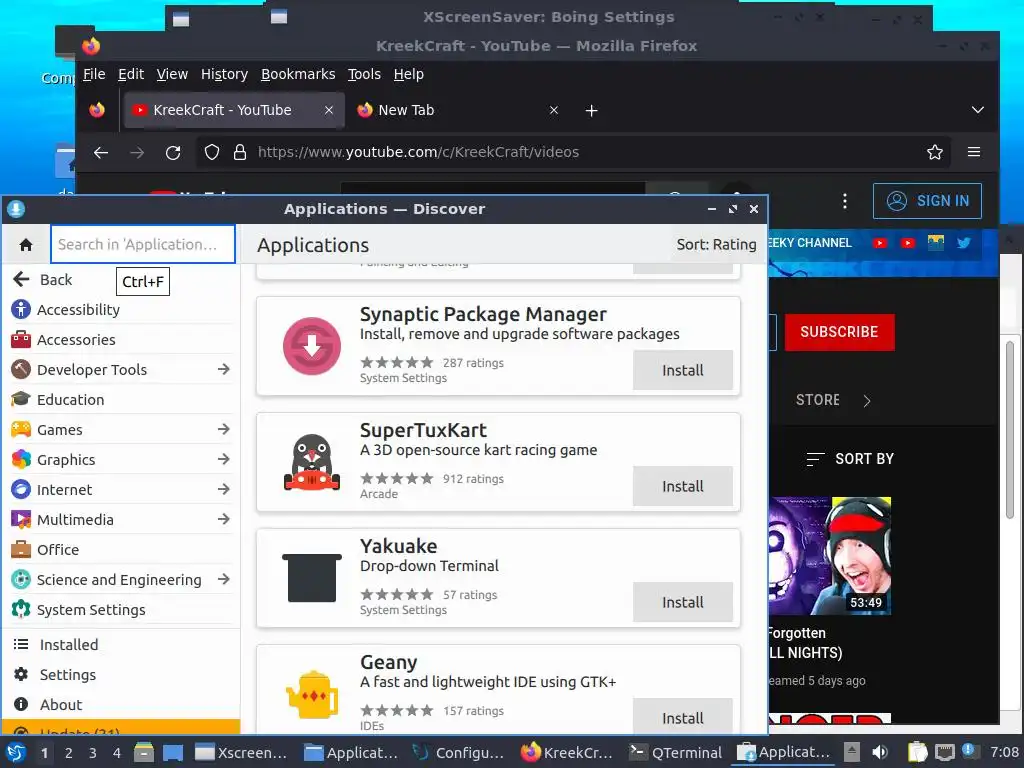1024x768 pixels.
Task: Click SIGN IN on YouTube
Action: [927, 201]
